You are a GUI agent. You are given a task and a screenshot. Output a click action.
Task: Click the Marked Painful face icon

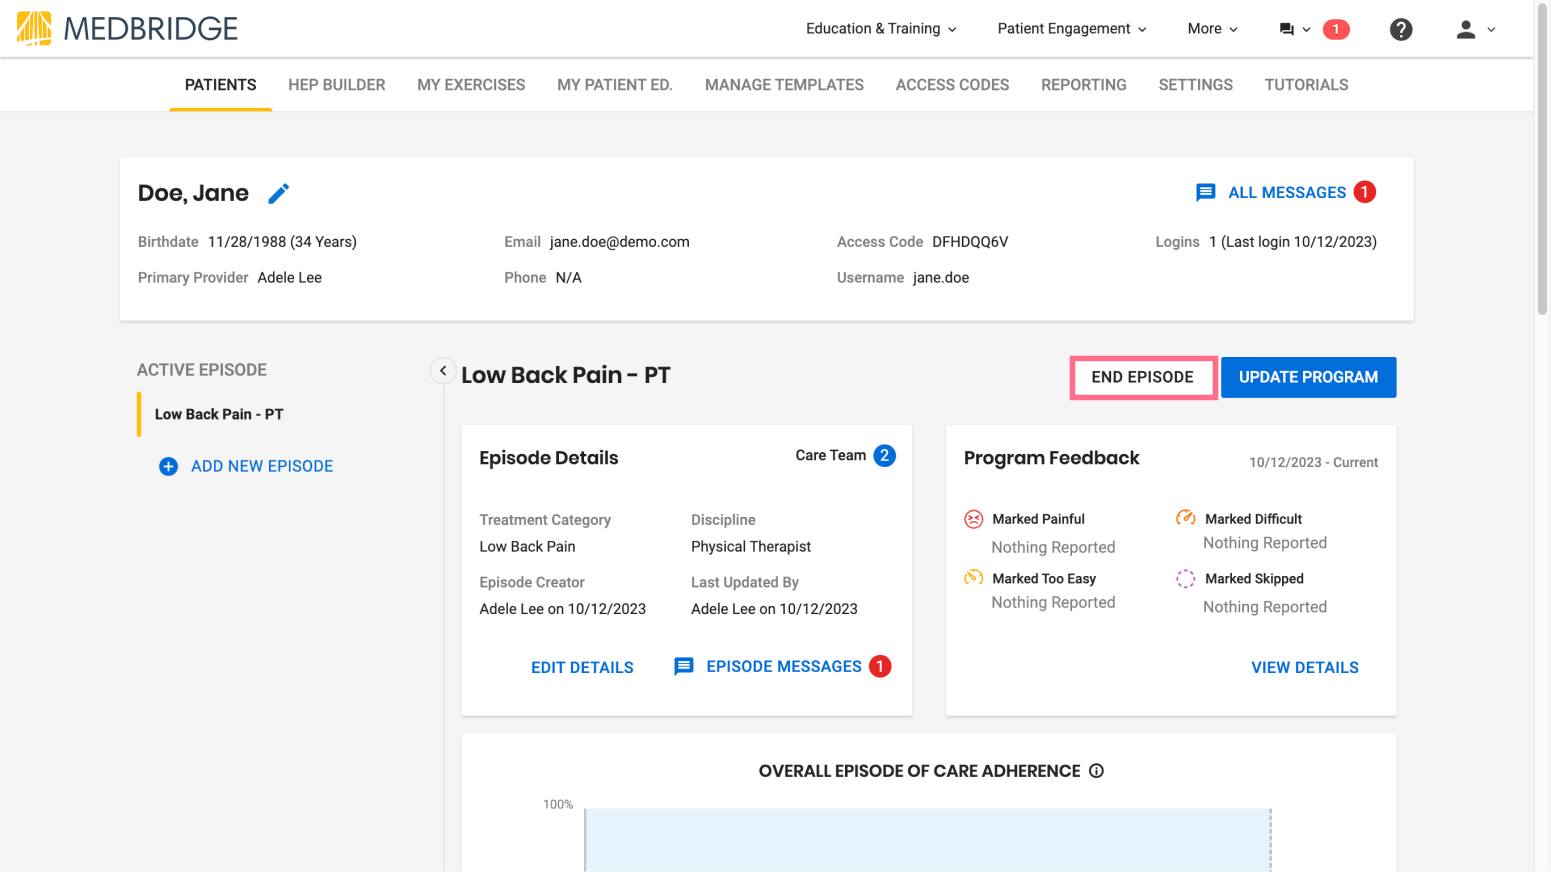pos(974,519)
